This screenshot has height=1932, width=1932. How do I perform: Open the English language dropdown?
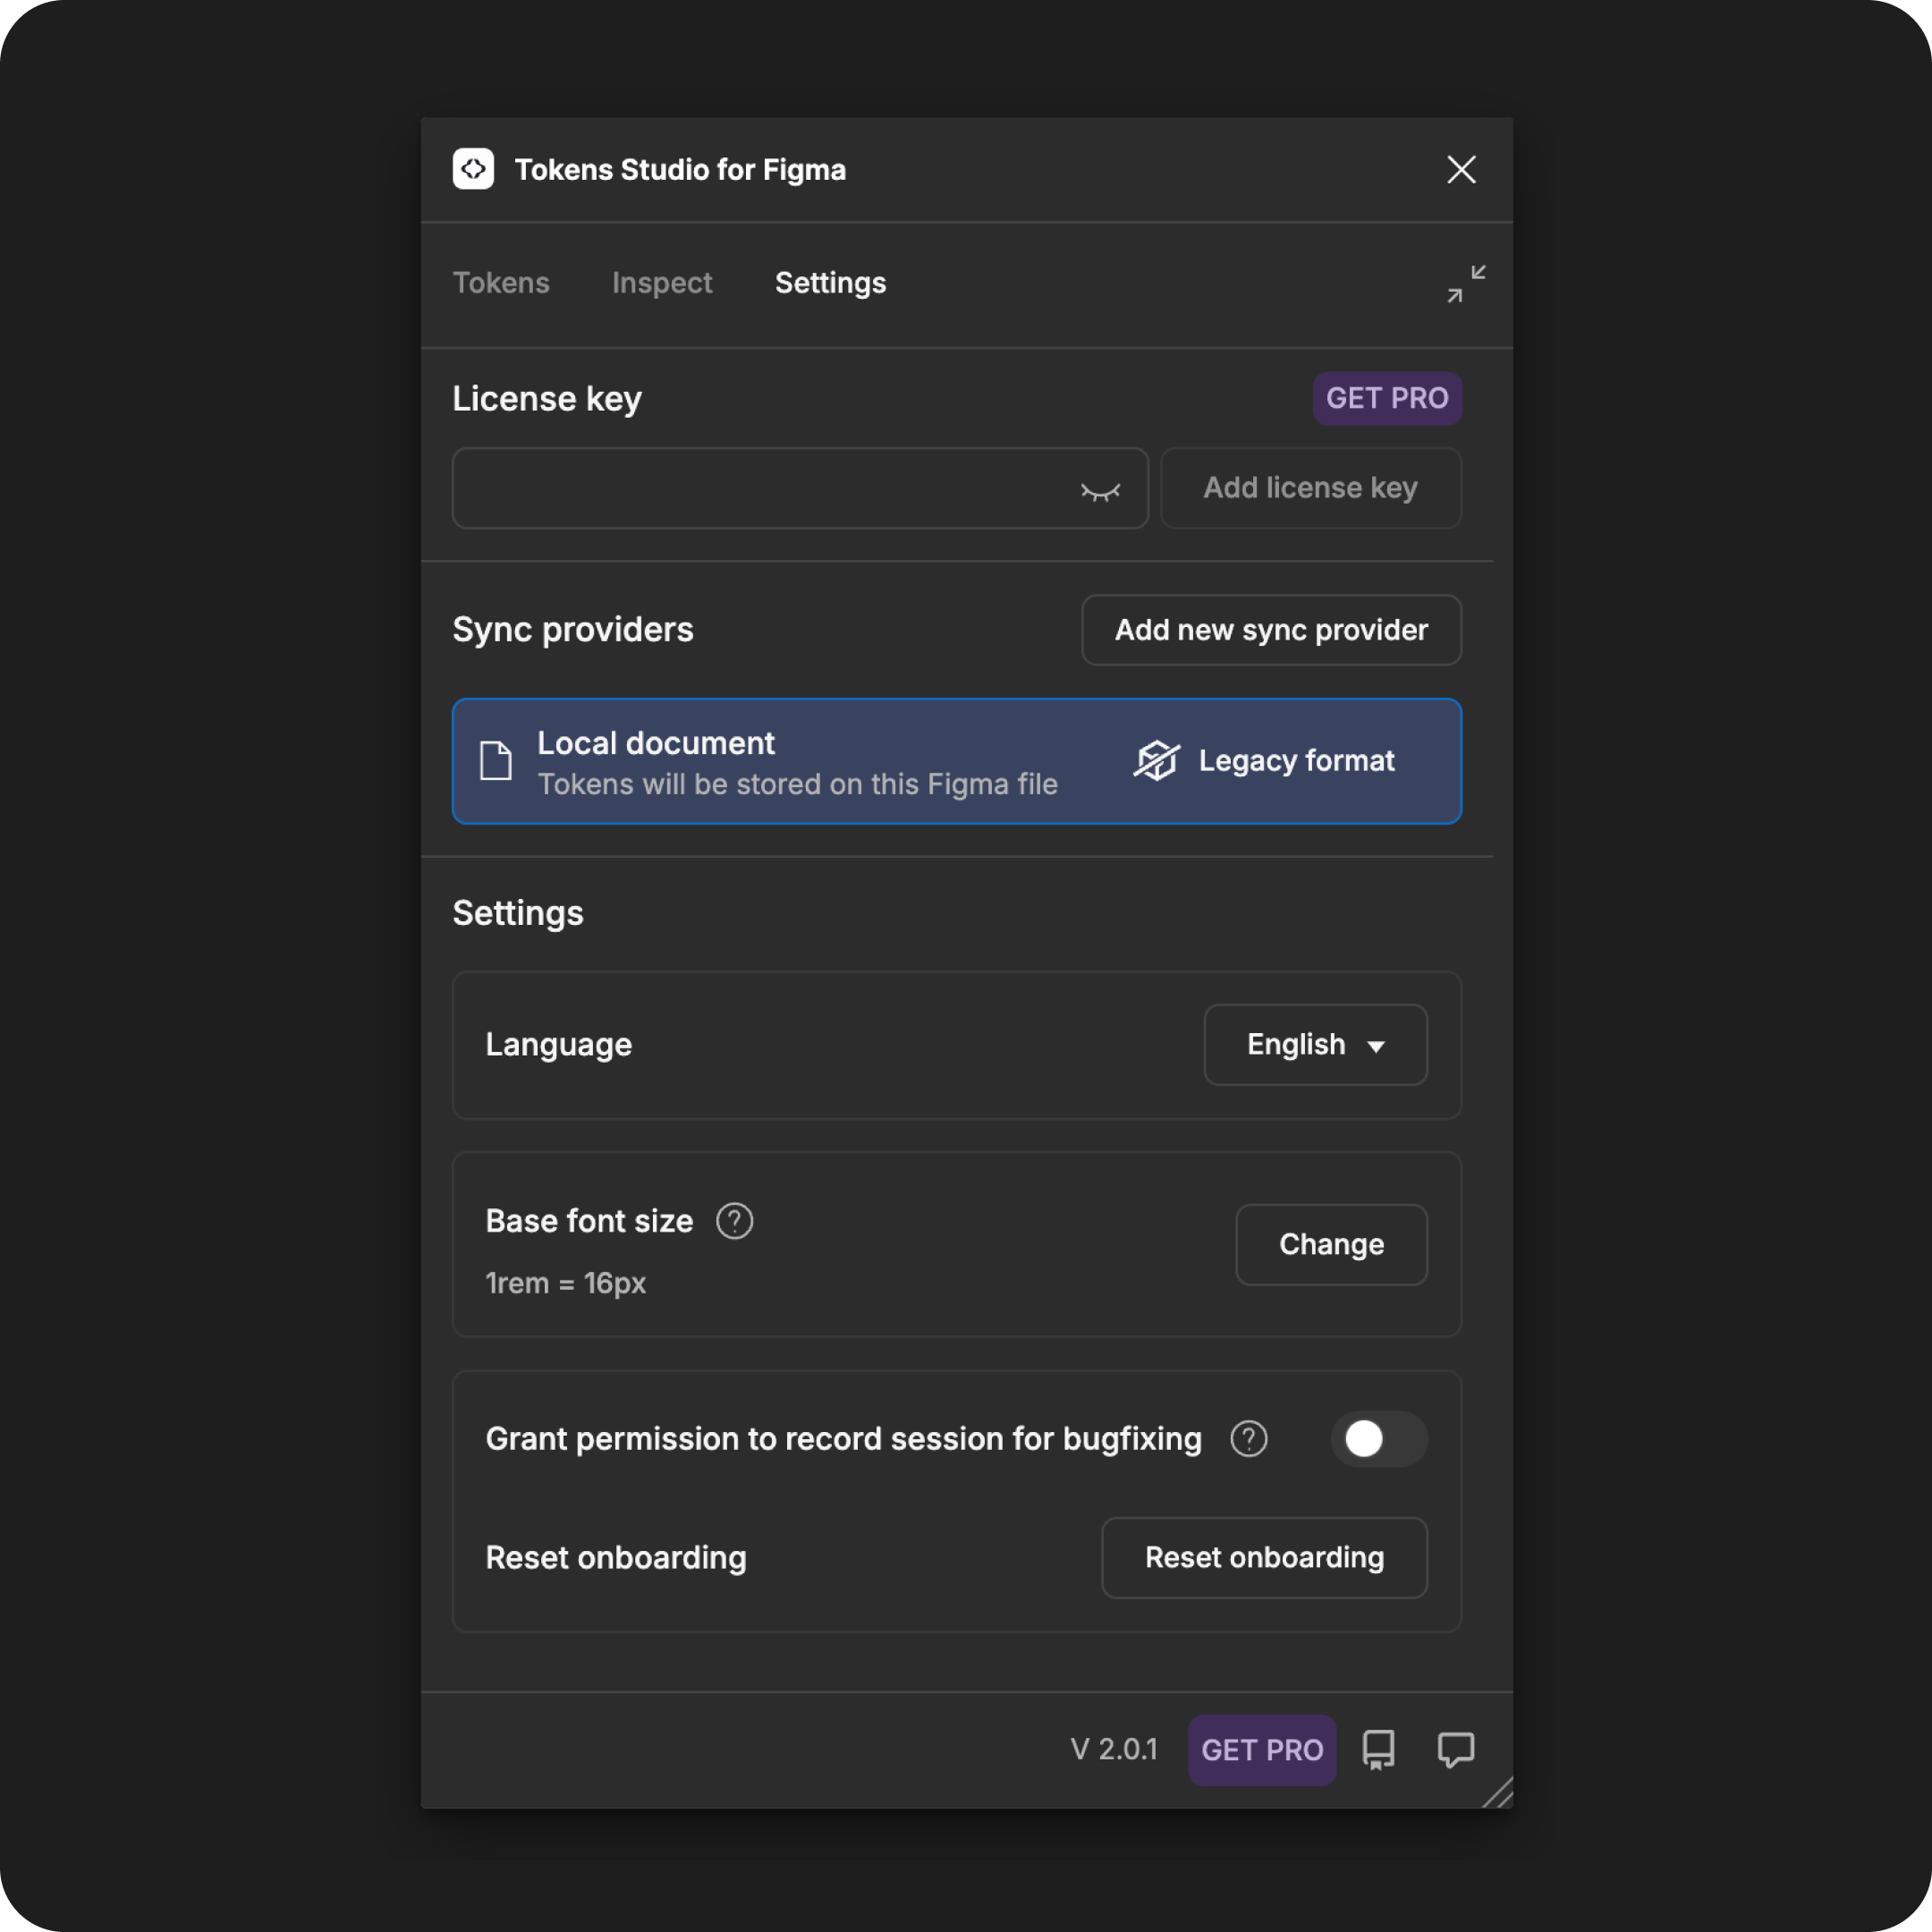pyautogui.click(x=1316, y=1045)
